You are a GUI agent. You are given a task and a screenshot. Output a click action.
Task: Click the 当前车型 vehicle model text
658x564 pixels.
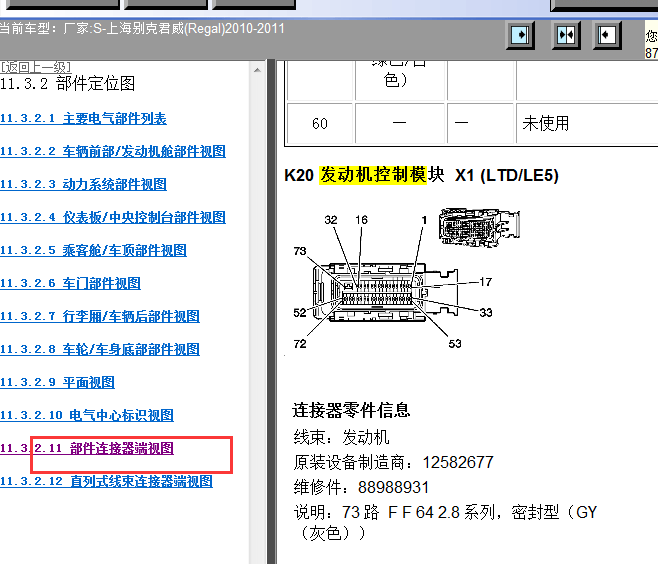142,29
